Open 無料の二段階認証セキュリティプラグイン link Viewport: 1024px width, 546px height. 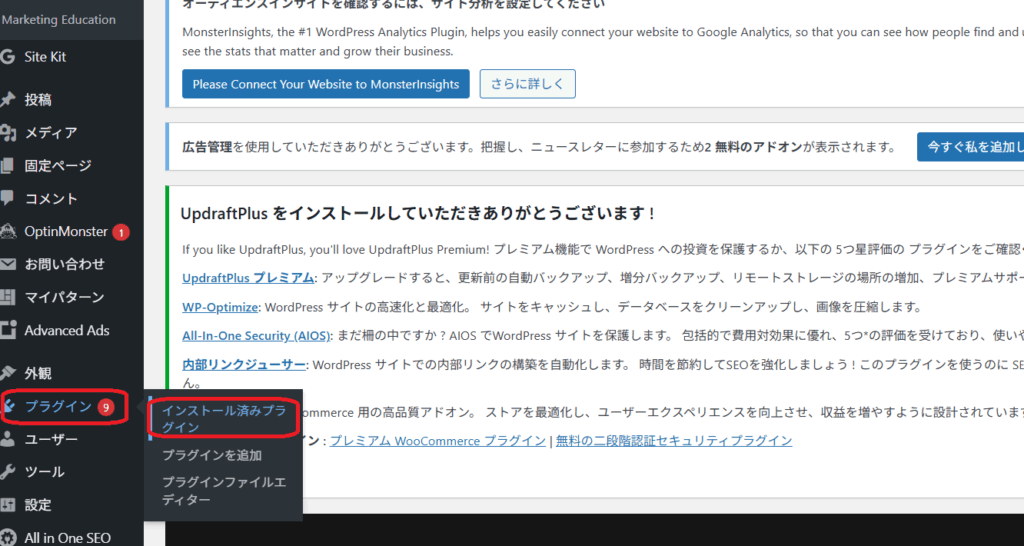click(x=674, y=441)
